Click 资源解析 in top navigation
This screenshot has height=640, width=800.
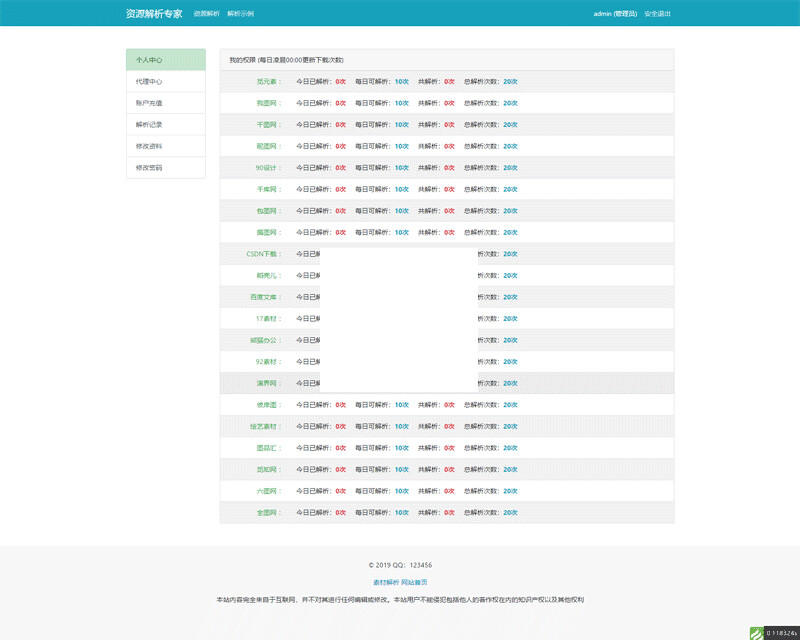pyautogui.click(x=207, y=14)
